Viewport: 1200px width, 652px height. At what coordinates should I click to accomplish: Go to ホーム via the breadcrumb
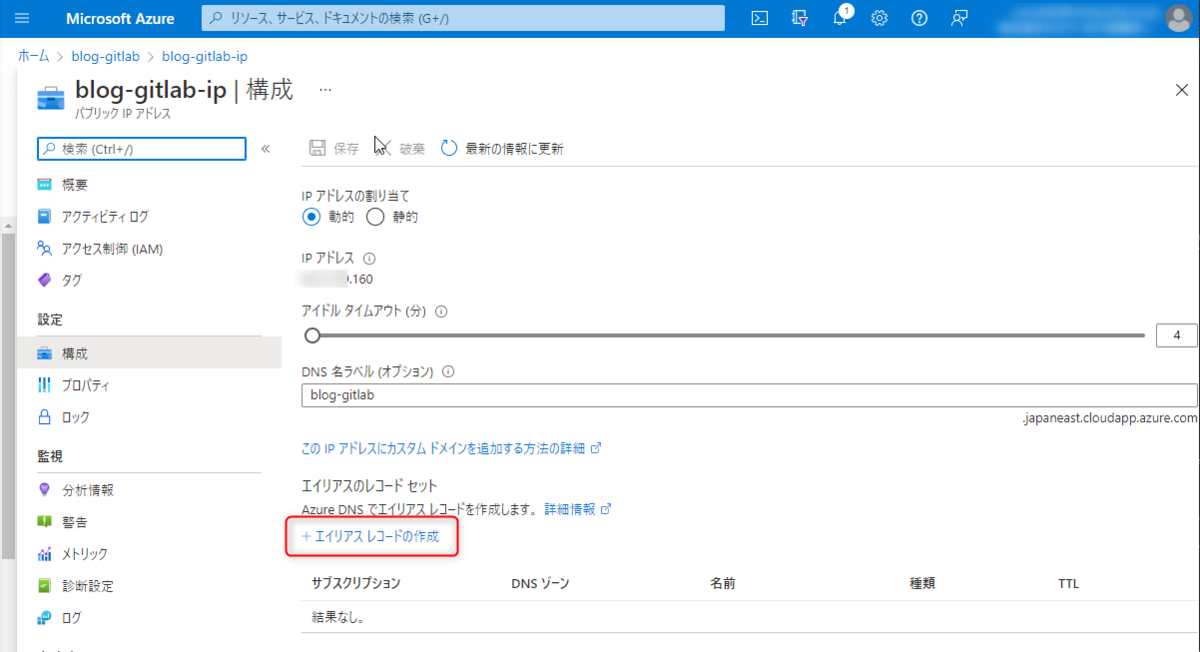tap(32, 56)
